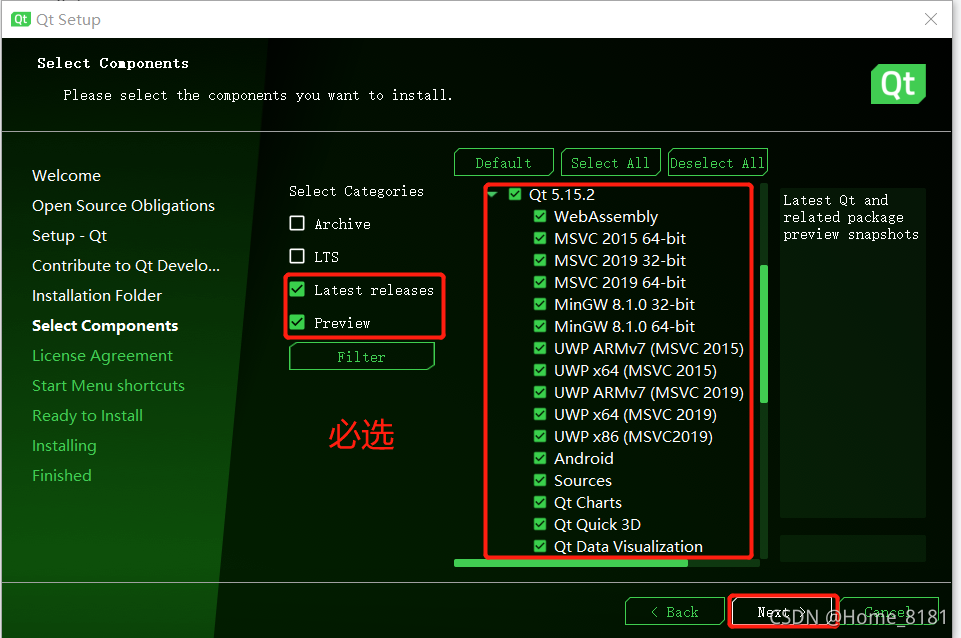This screenshot has width=961, height=638.
Task: Select the WebAssembly row label
Action: pos(606,217)
